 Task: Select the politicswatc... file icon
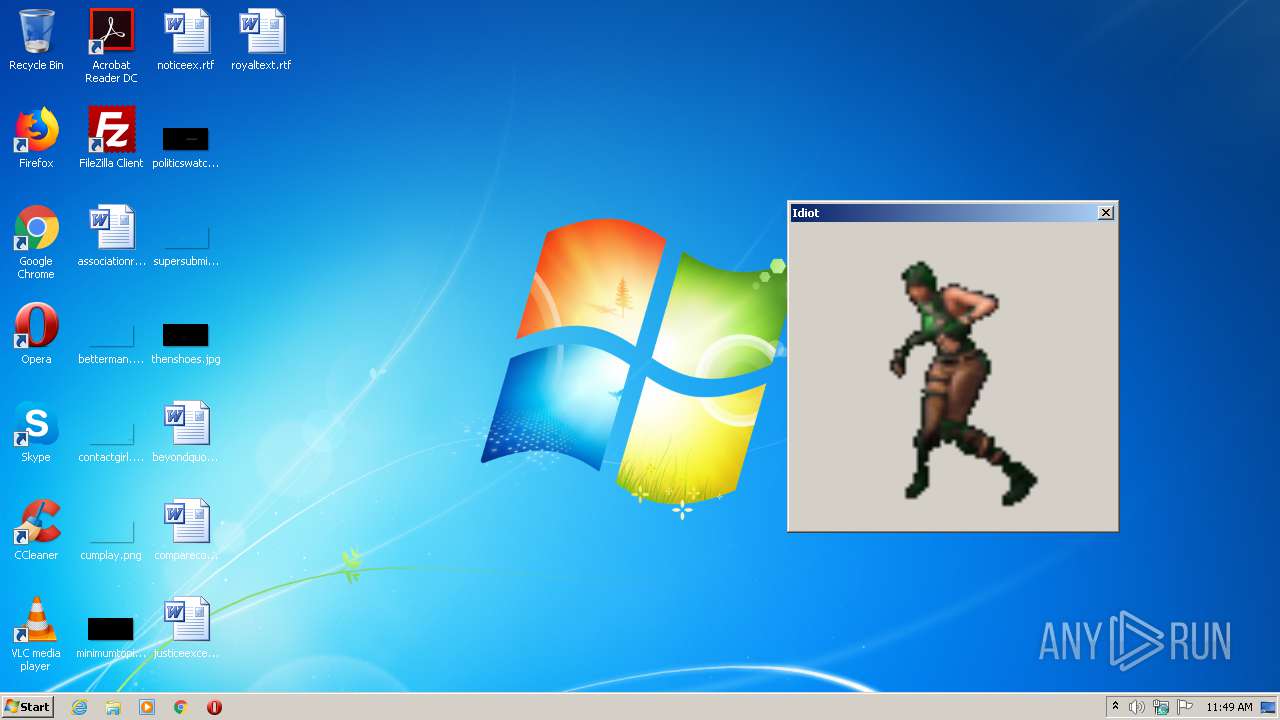coord(186,146)
